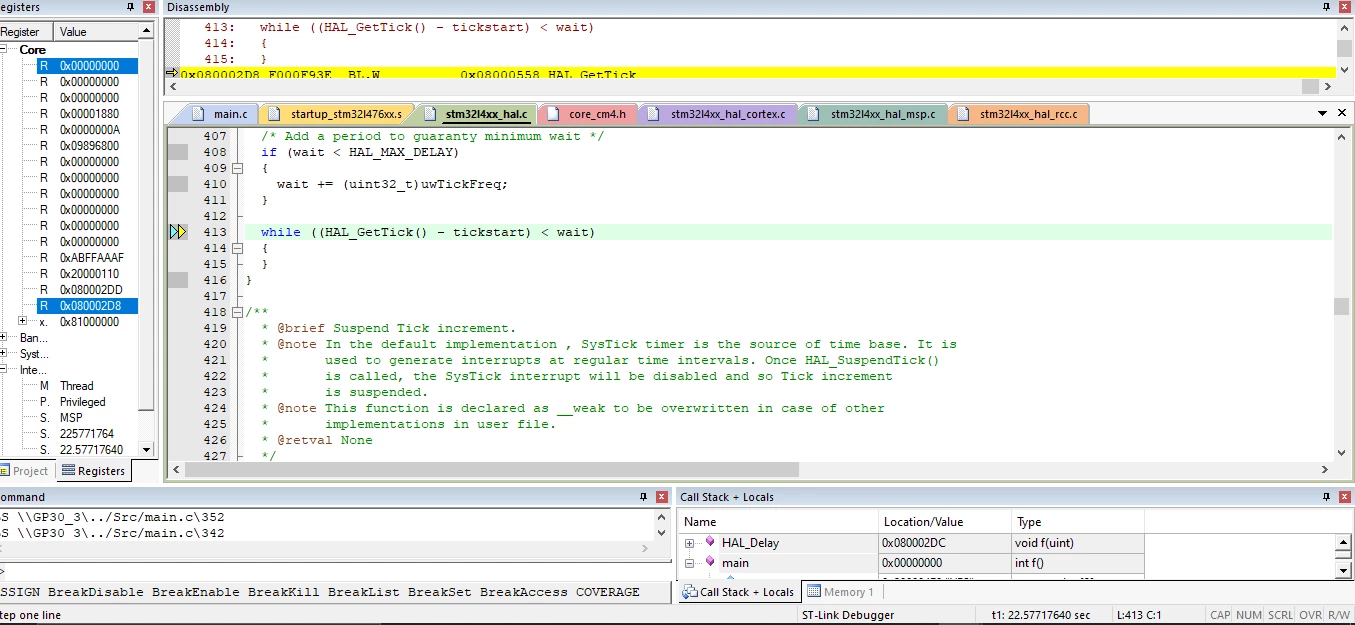Expand the HAL_Delay call stack entry
This screenshot has width=1355, height=625.
[689, 543]
